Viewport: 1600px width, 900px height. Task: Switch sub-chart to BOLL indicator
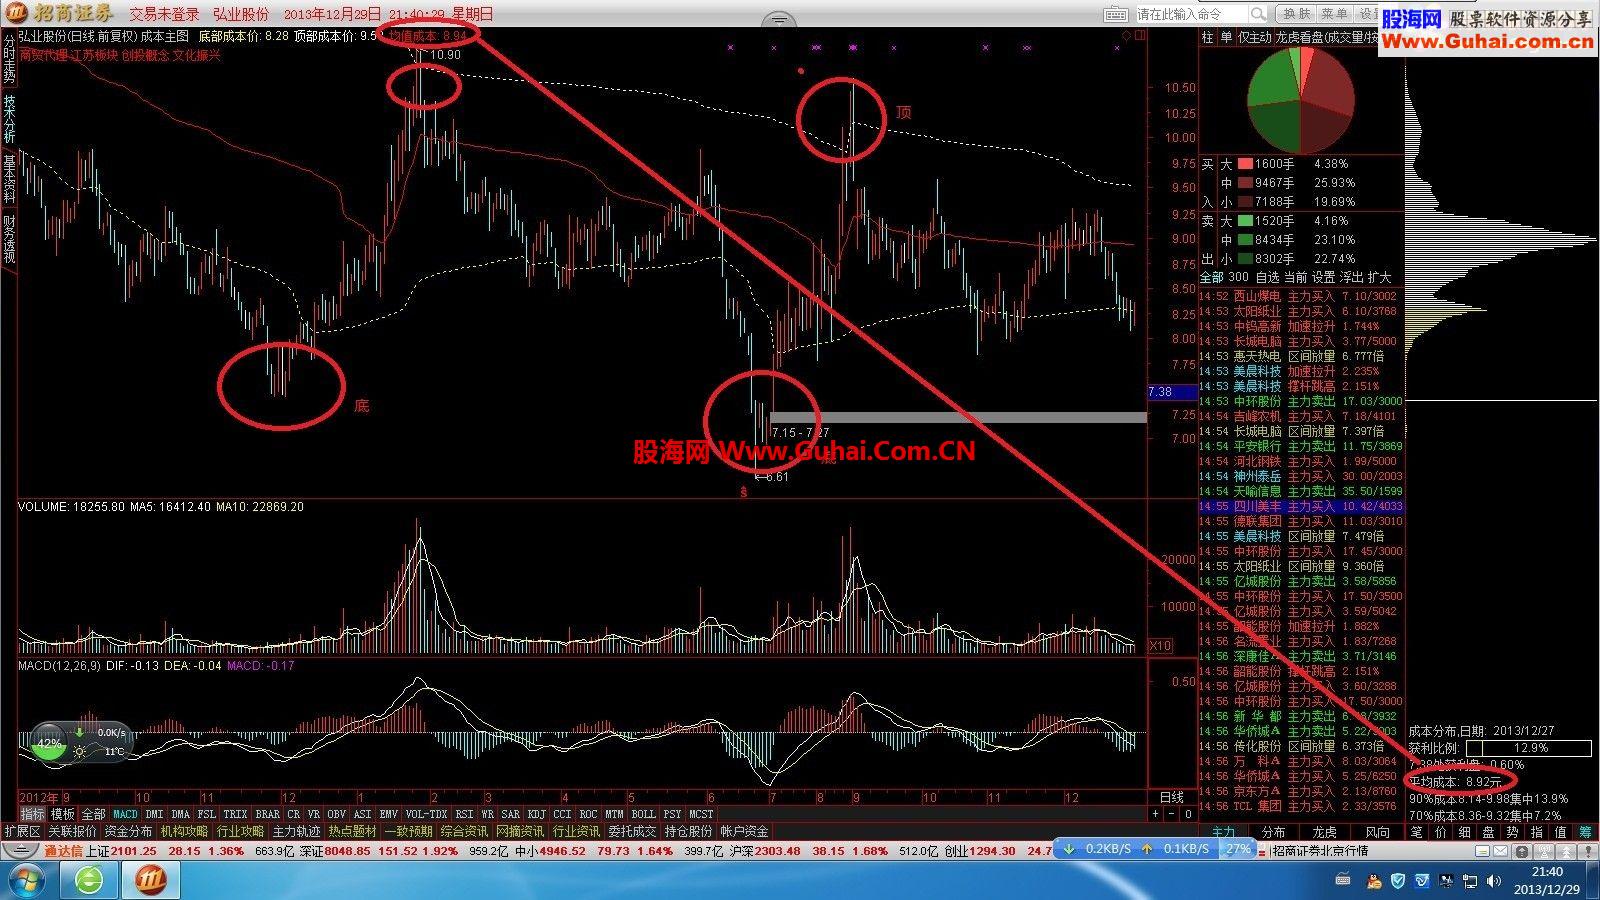(643, 815)
